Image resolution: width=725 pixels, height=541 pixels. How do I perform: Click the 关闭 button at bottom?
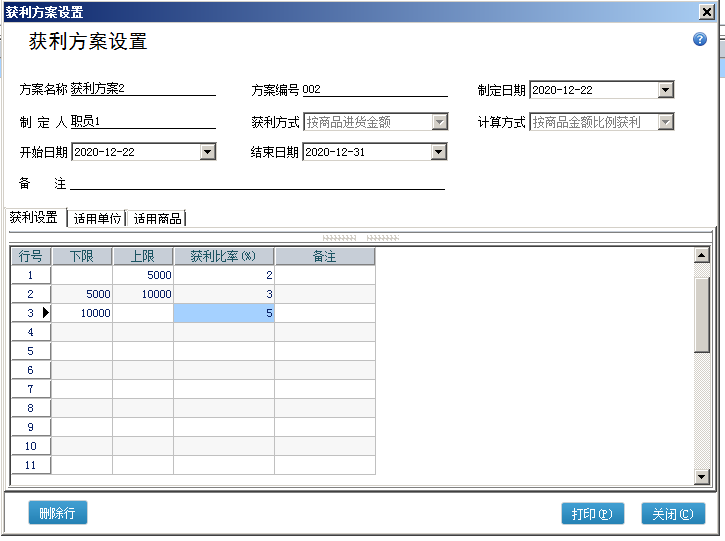(673, 514)
